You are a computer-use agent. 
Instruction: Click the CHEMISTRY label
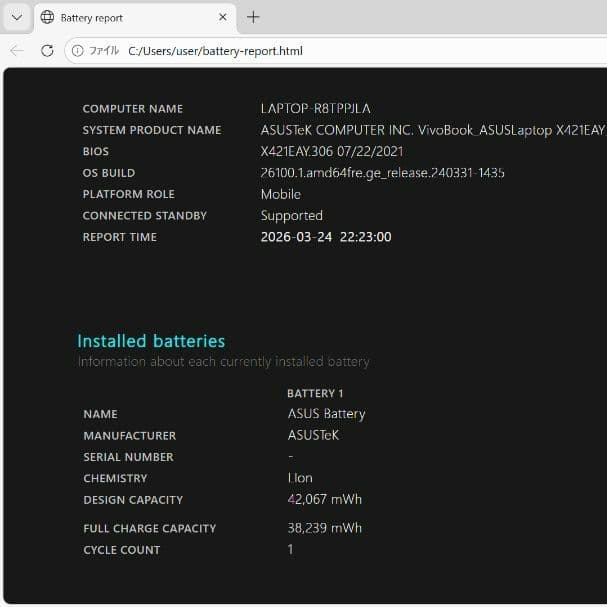point(115,478)
